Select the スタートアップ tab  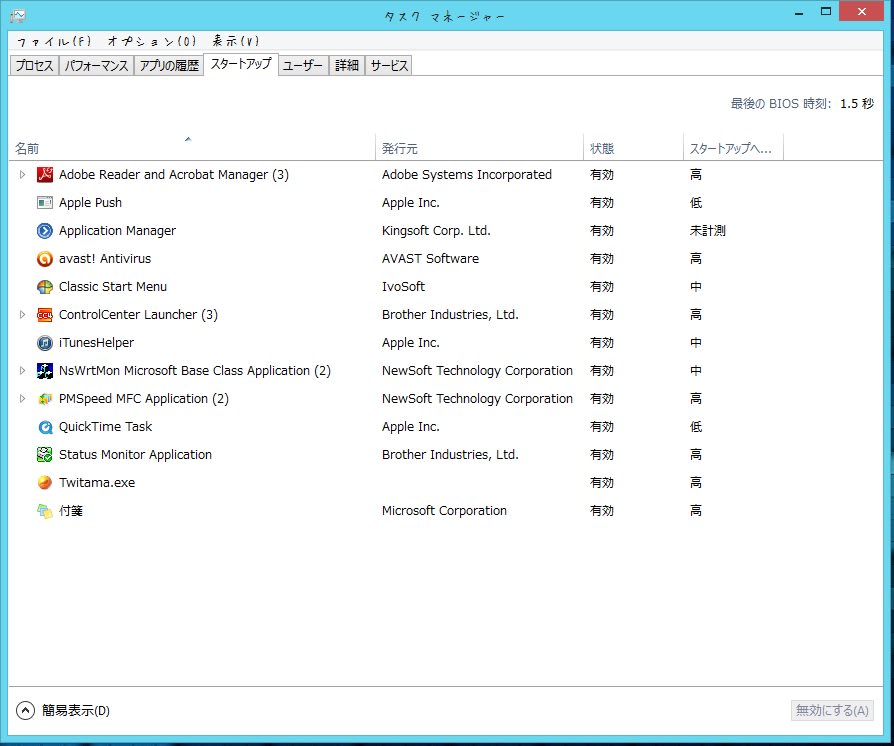click(x=241, y=64)
